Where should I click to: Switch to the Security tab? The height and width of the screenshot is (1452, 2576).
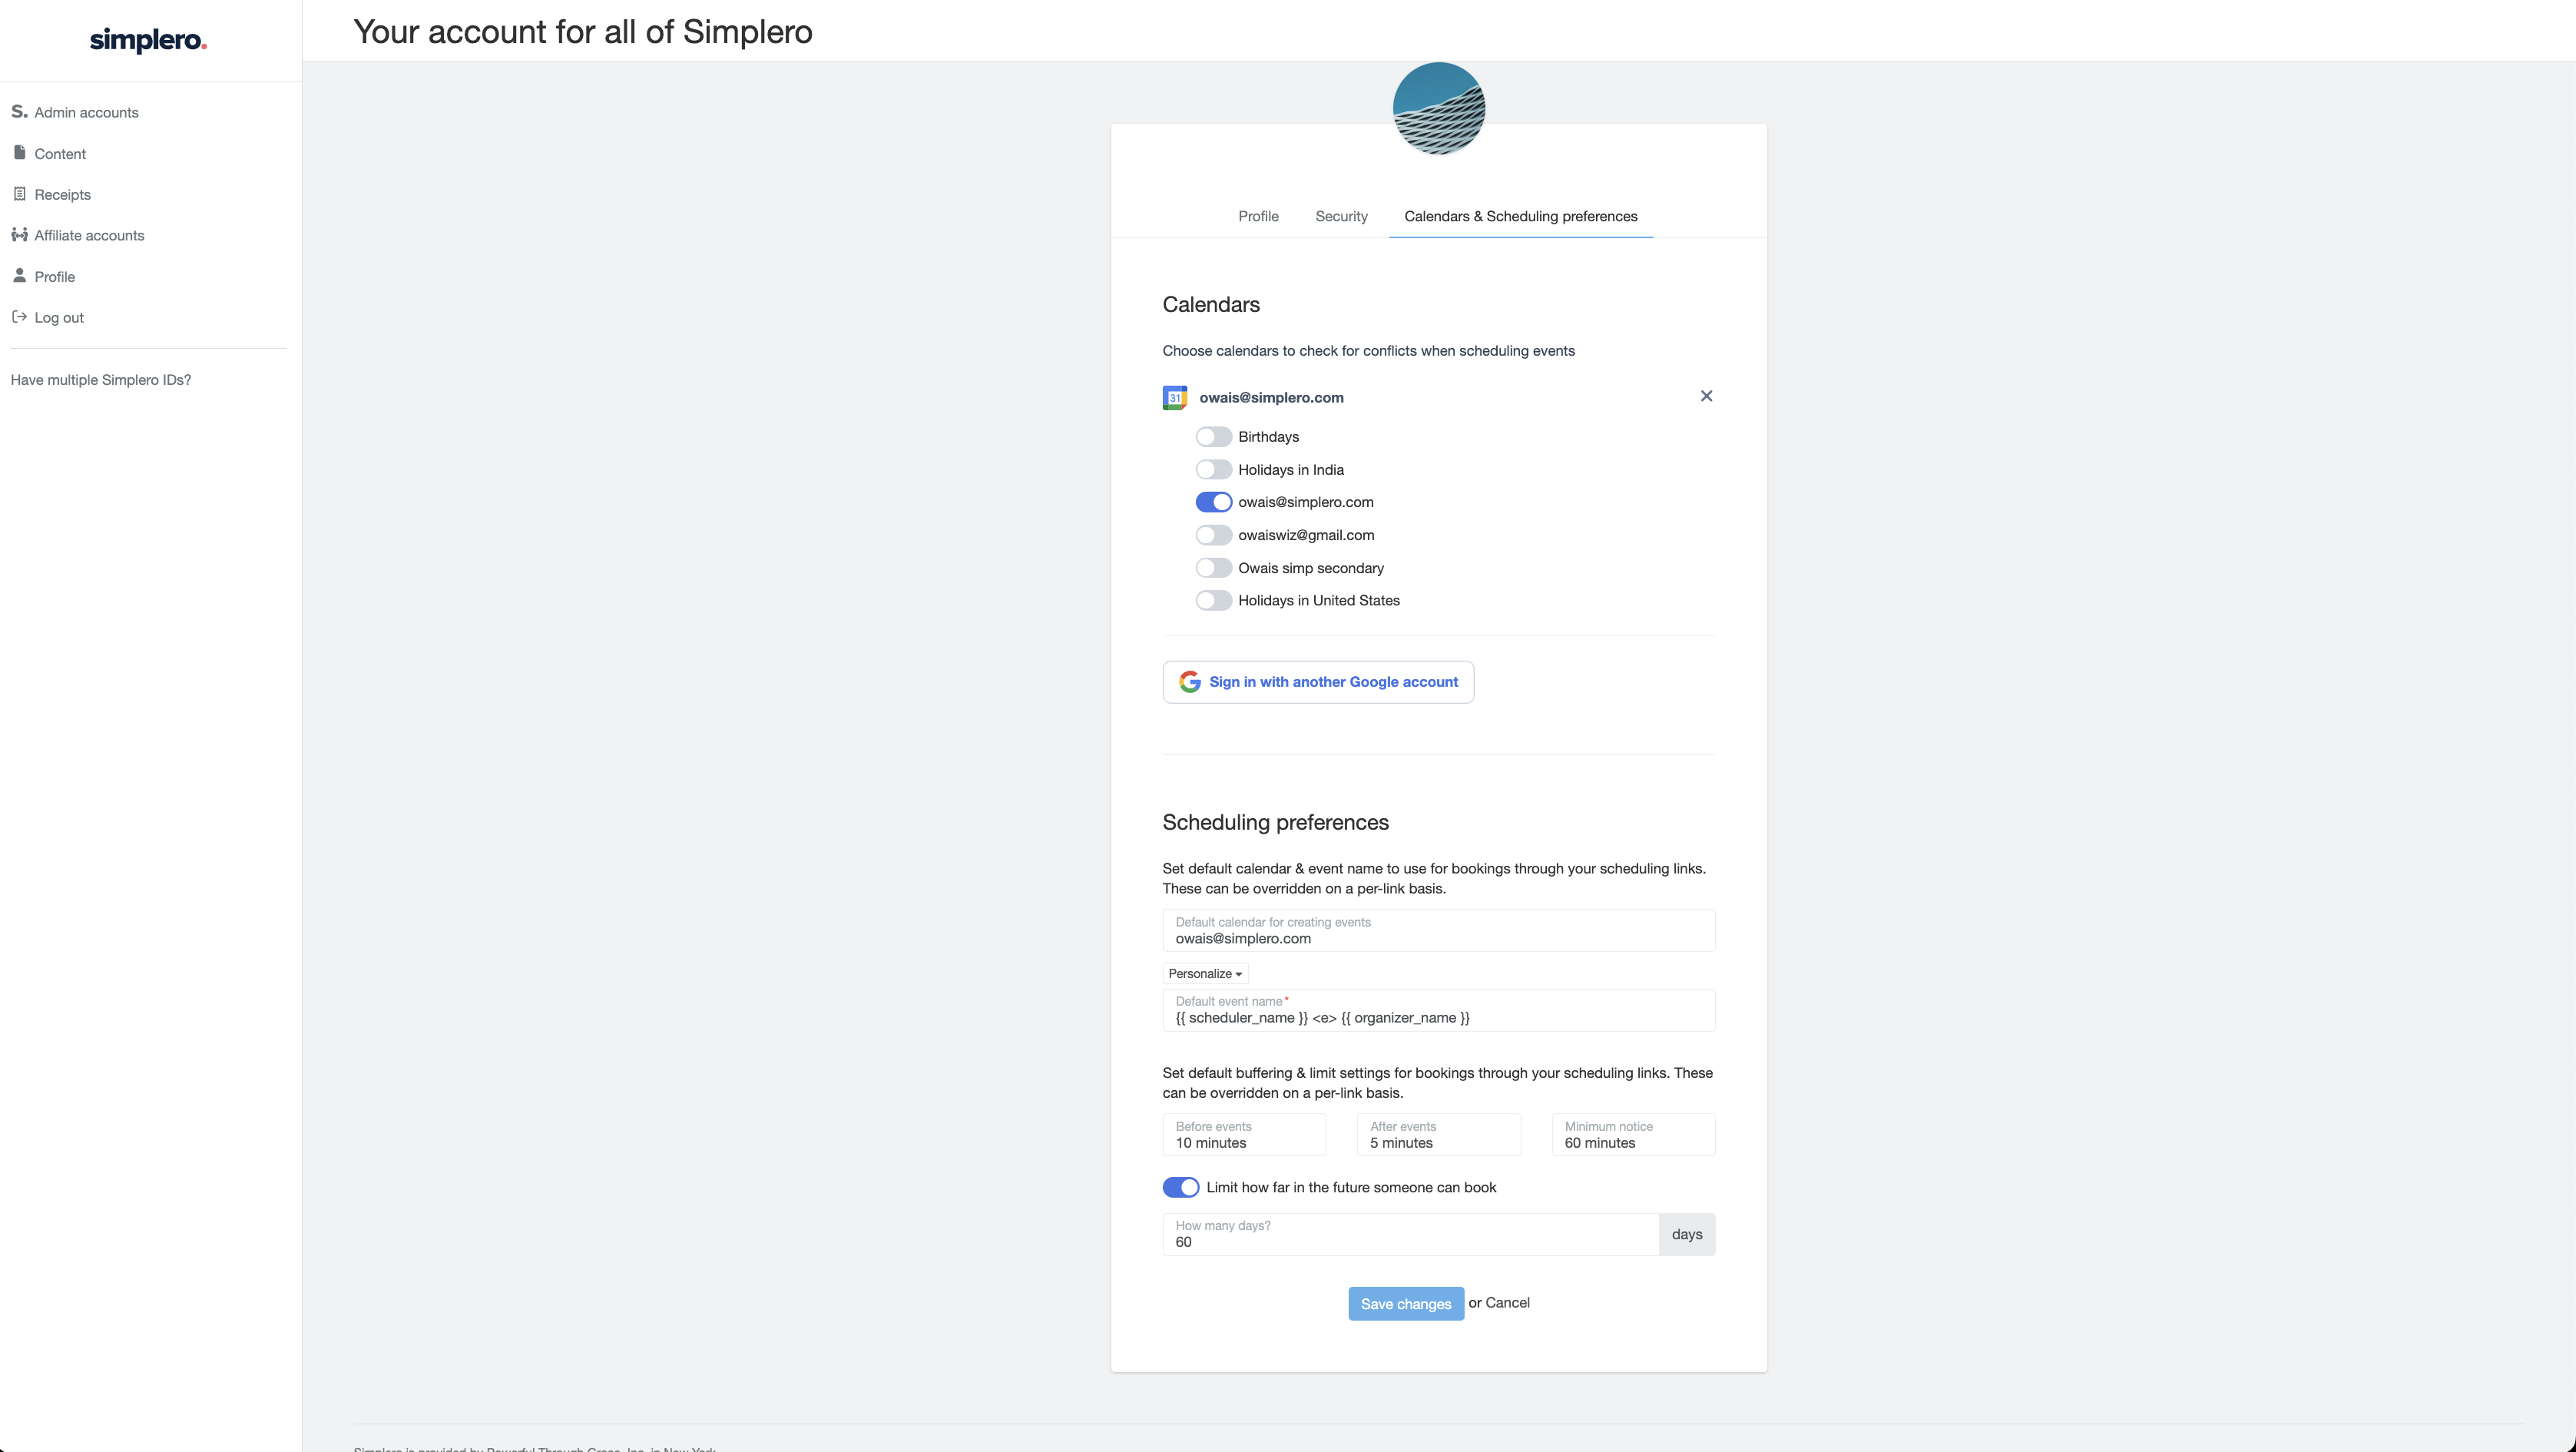pos(1341,216)
